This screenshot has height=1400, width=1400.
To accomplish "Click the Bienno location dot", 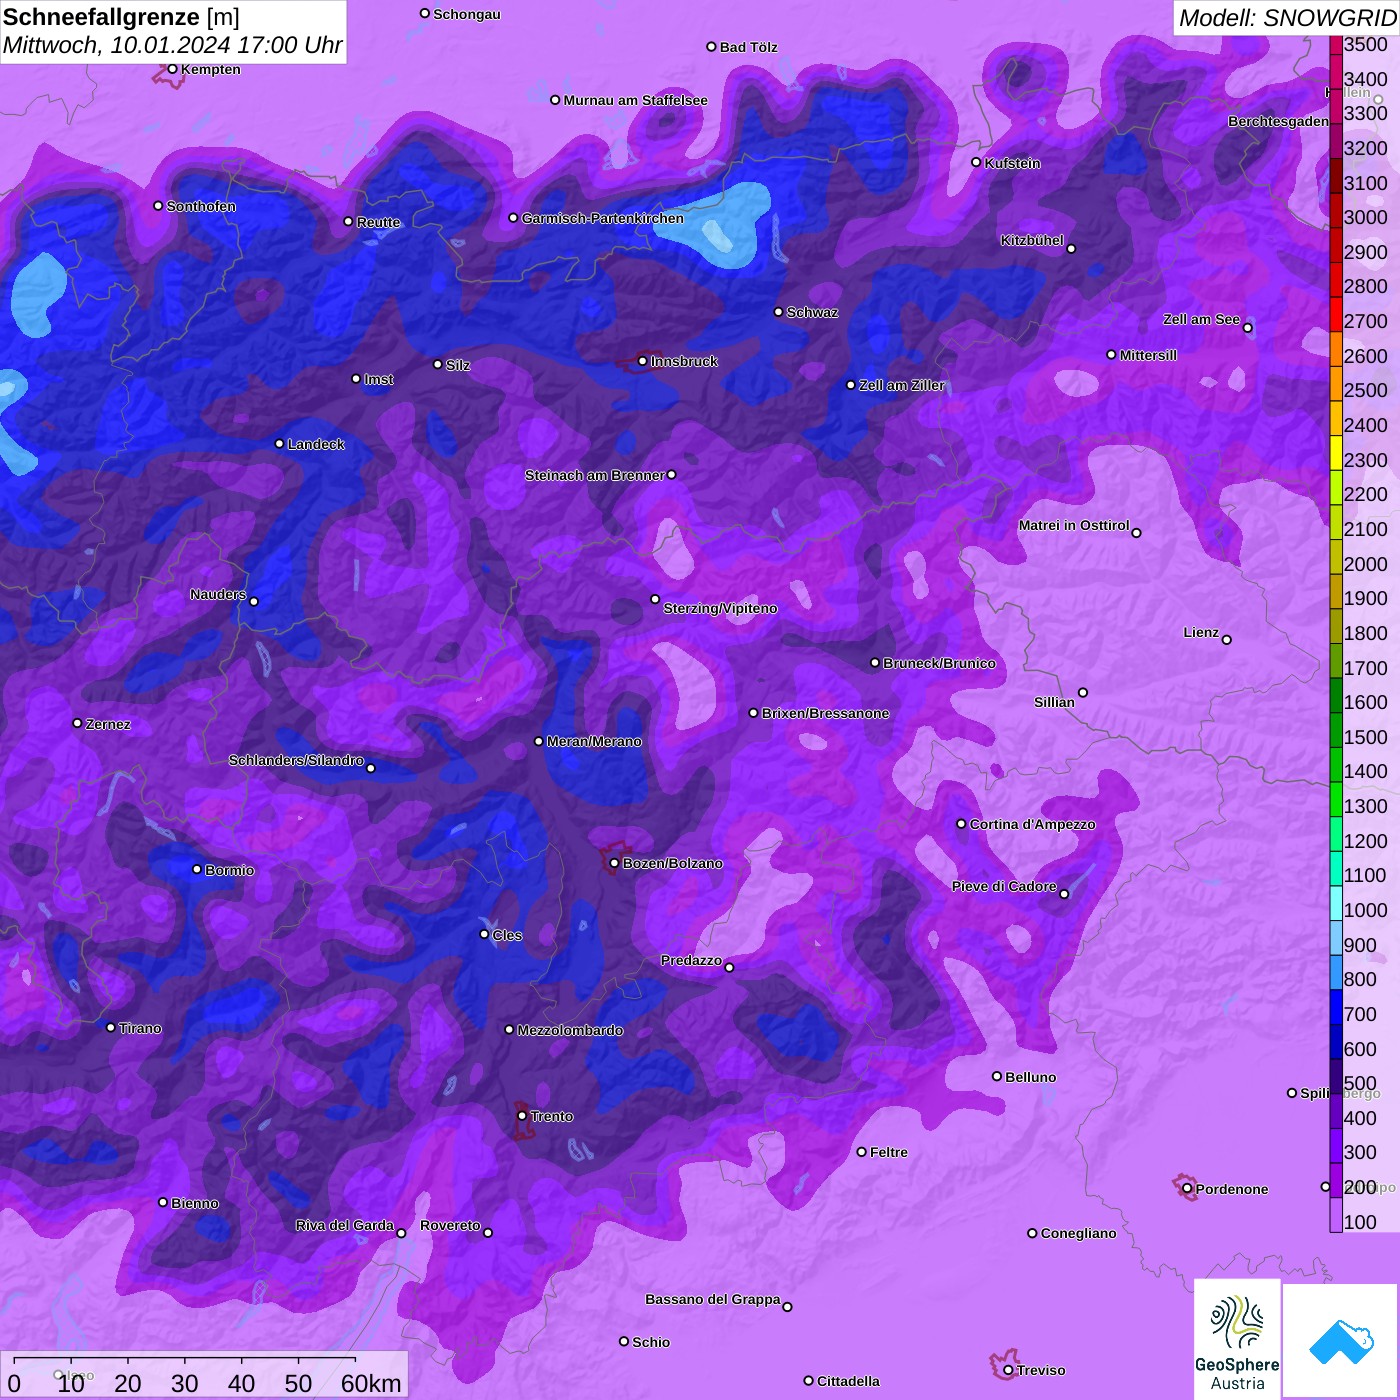I will [163, 1202].
